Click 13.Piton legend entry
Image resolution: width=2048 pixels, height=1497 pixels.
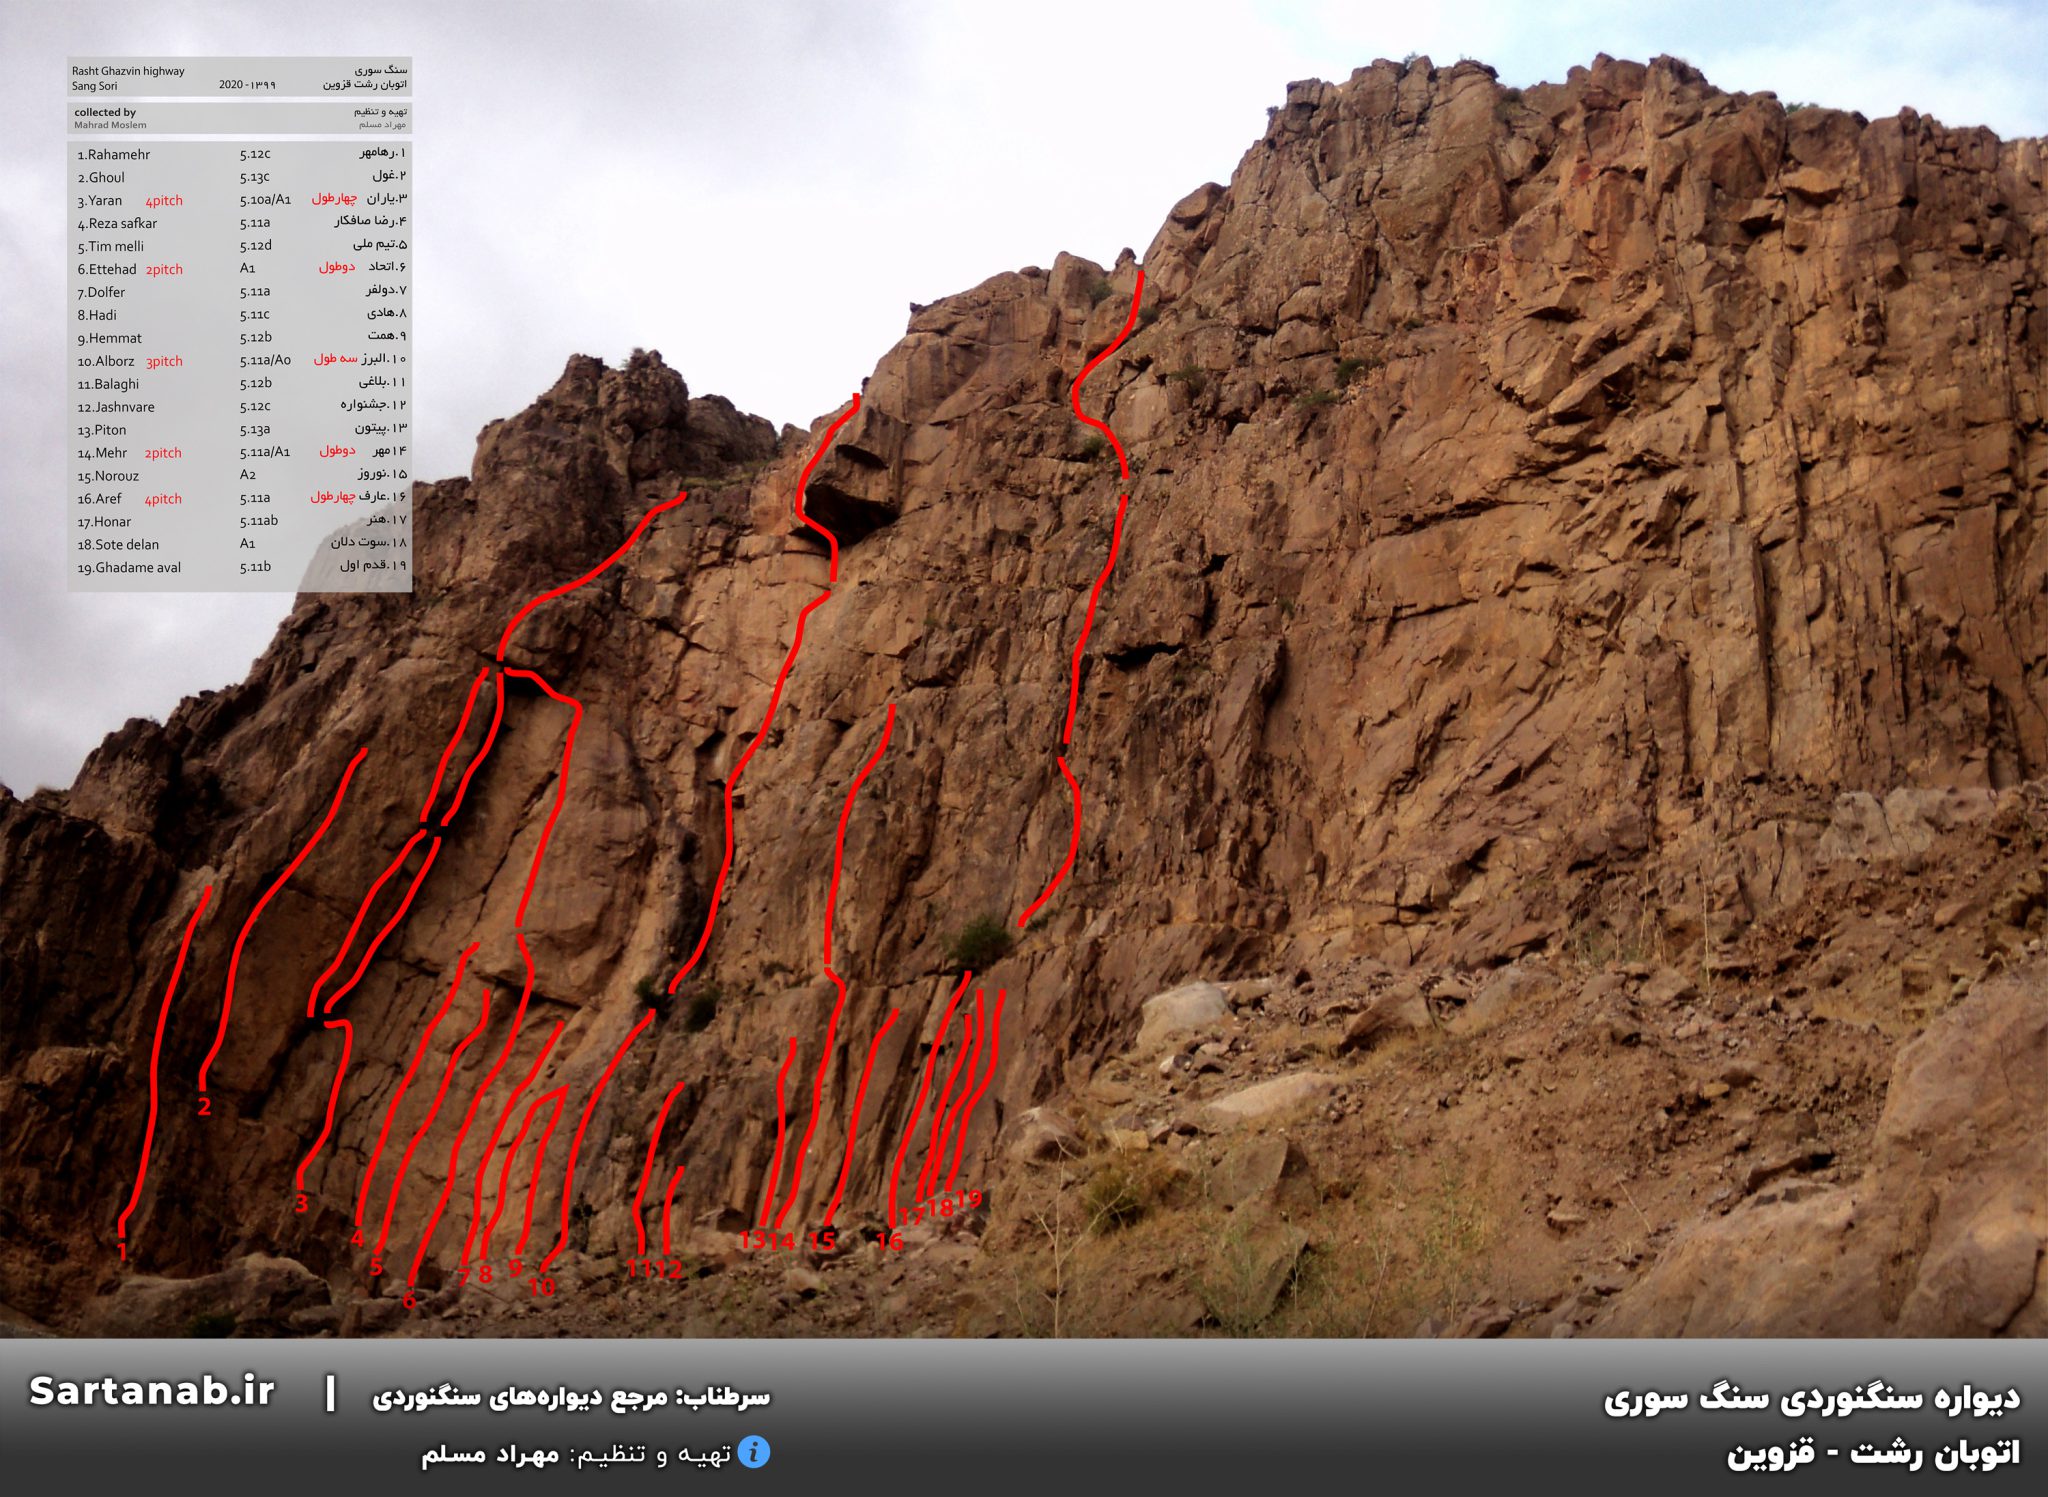click(102, 430)
